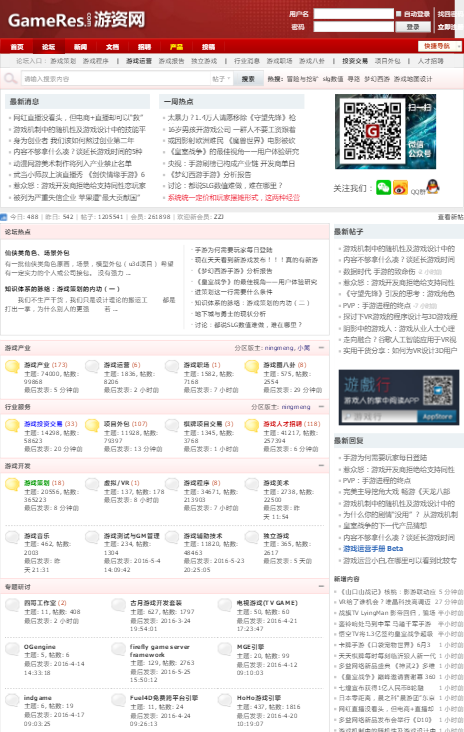Collapse the 游戏产业 section

click(x=321, y=348)
